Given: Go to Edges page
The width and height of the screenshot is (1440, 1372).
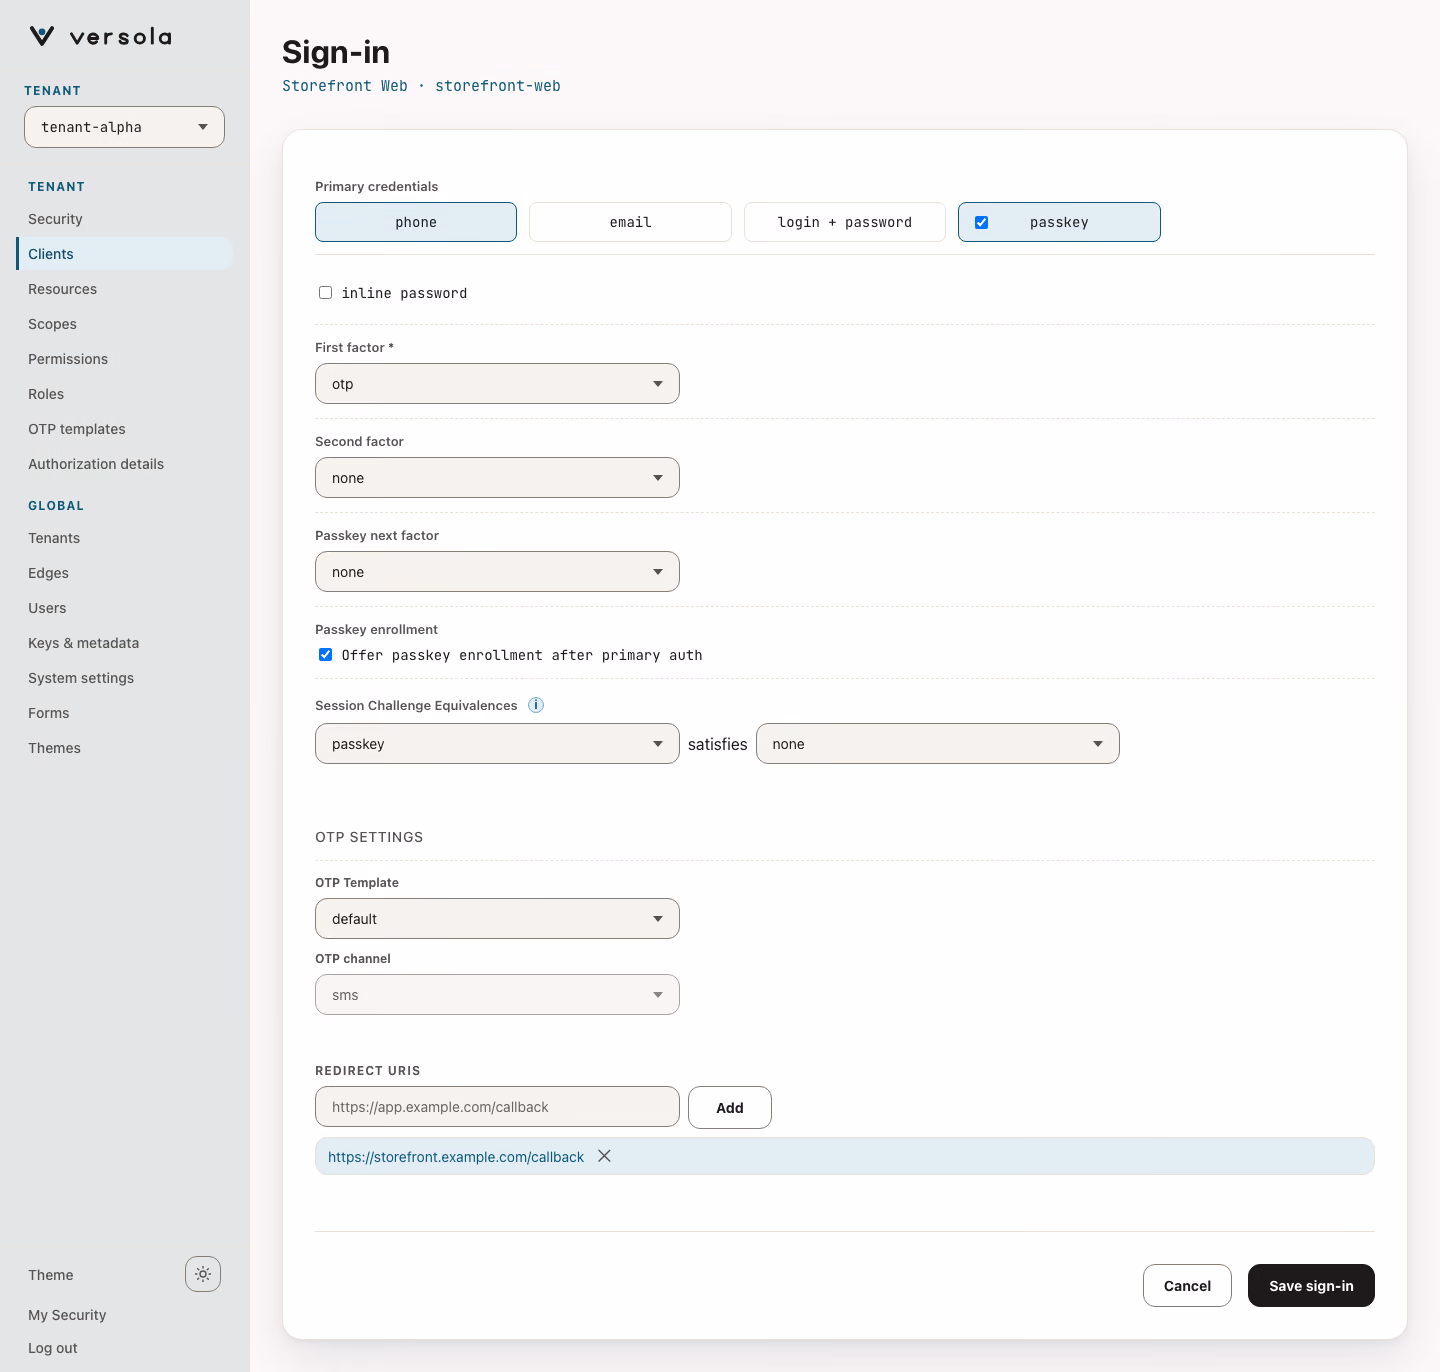Looking at the screenshot, I should (124, 573).
